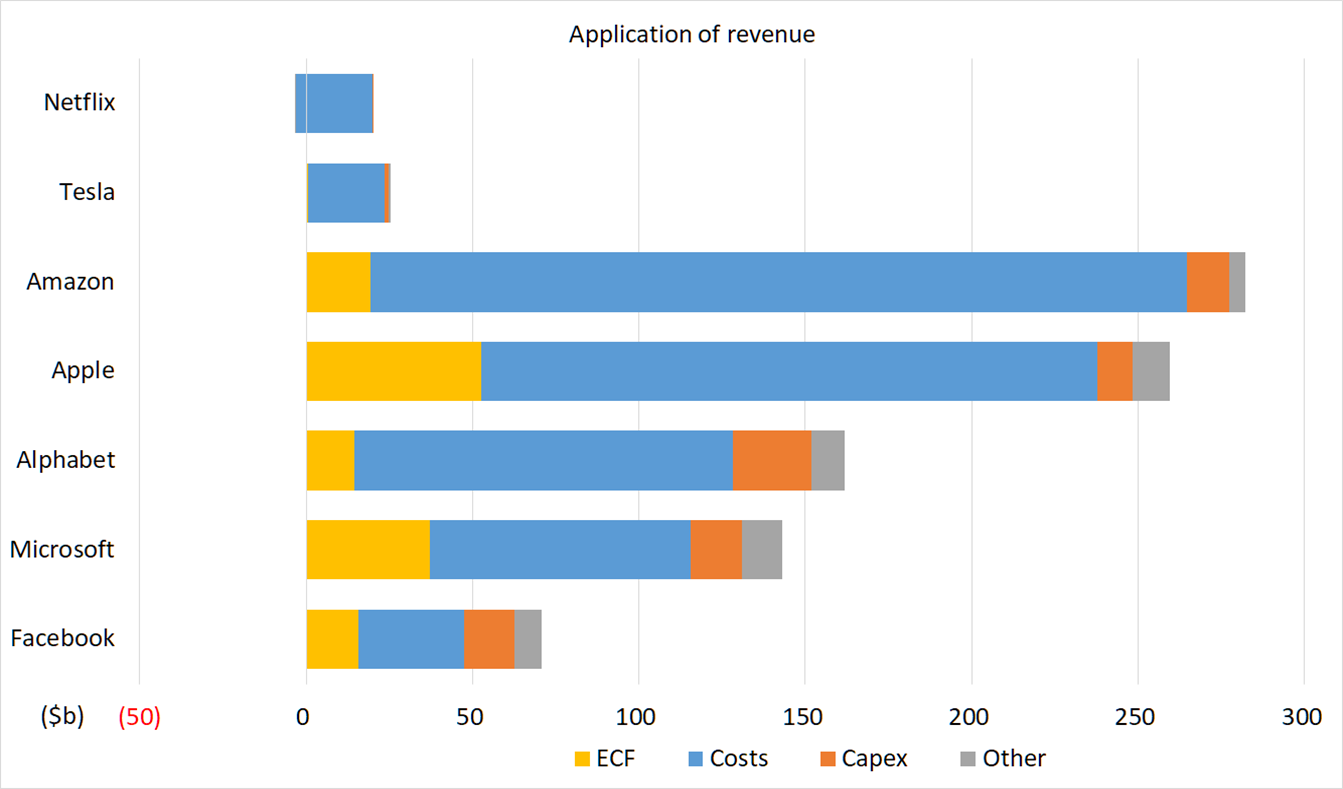This screenshot has height=789, width=1343.
Task: Select Amazon's blue Costs bar segment
Action: 778,281
